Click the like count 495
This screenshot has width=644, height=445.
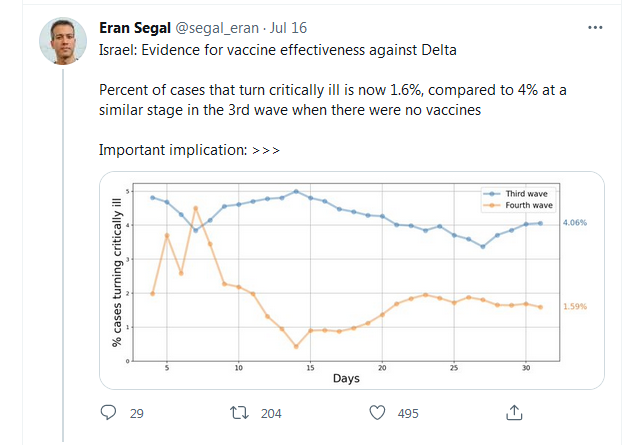pos(410,412)
